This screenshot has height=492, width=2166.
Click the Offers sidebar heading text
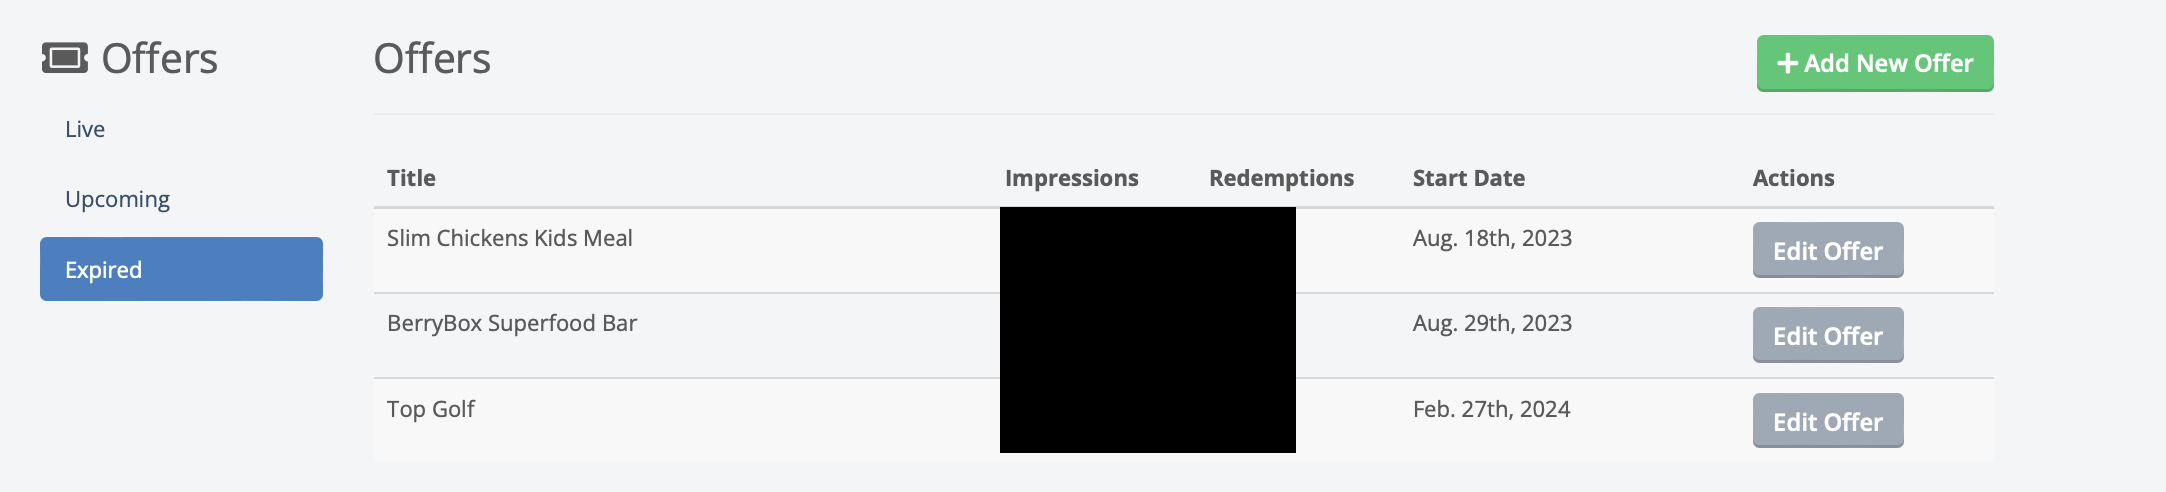159,58
